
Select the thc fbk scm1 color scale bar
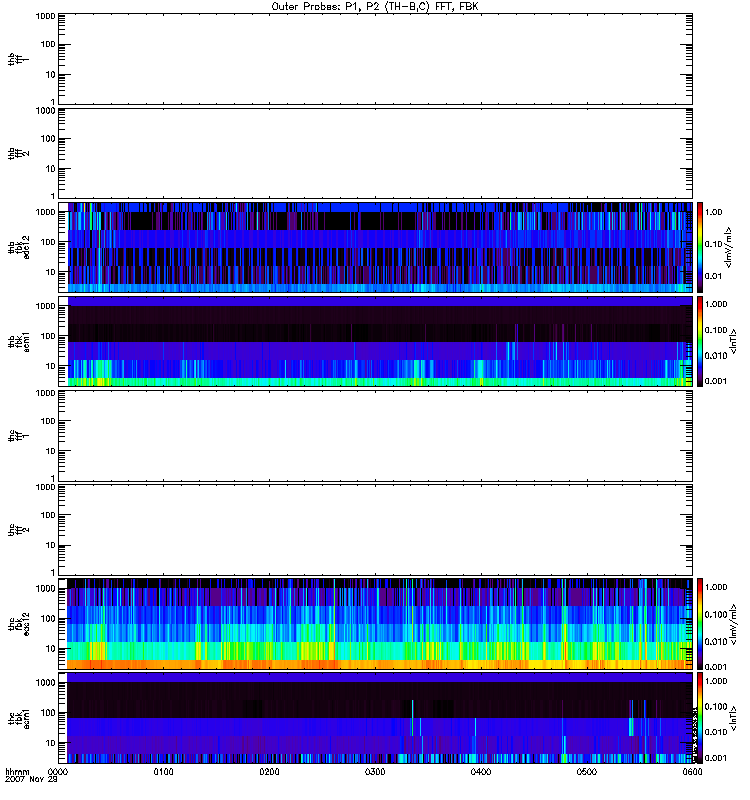(700, 718)
